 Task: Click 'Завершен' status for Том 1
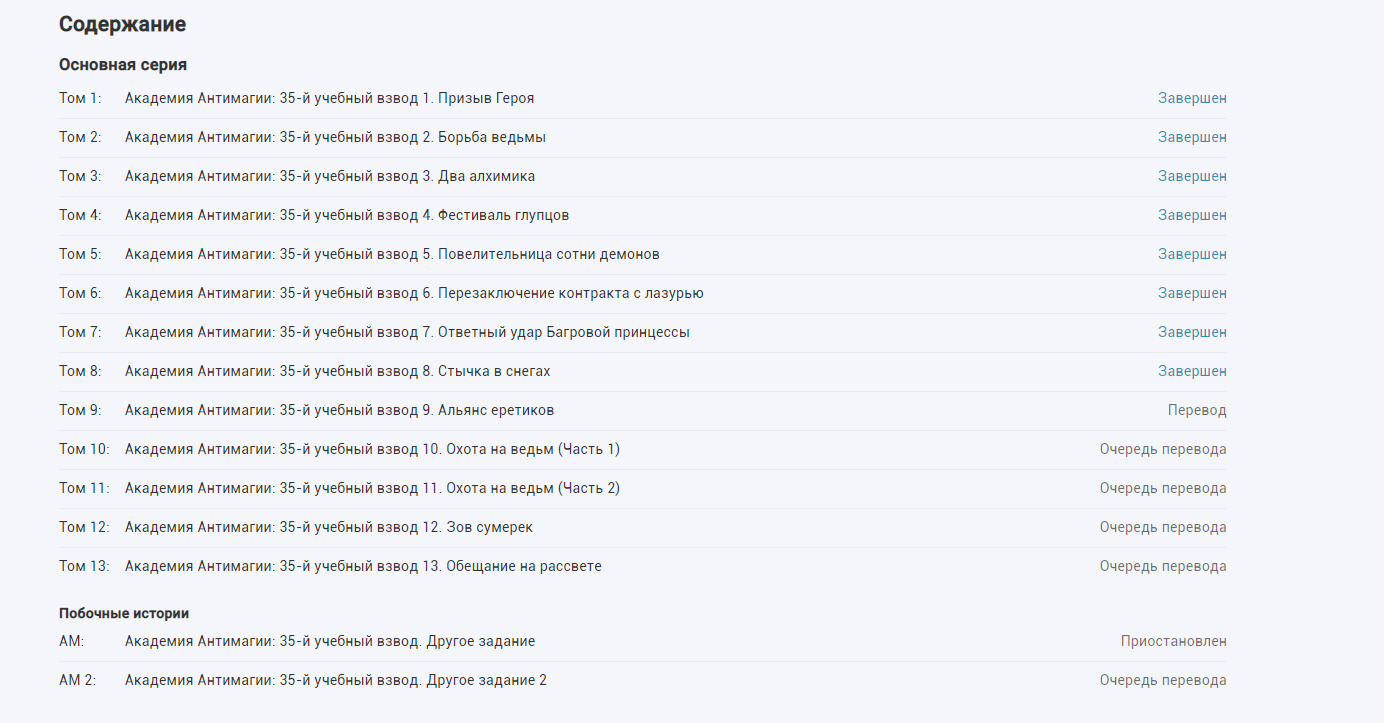pyautogui.click(x=1192, y=98)
